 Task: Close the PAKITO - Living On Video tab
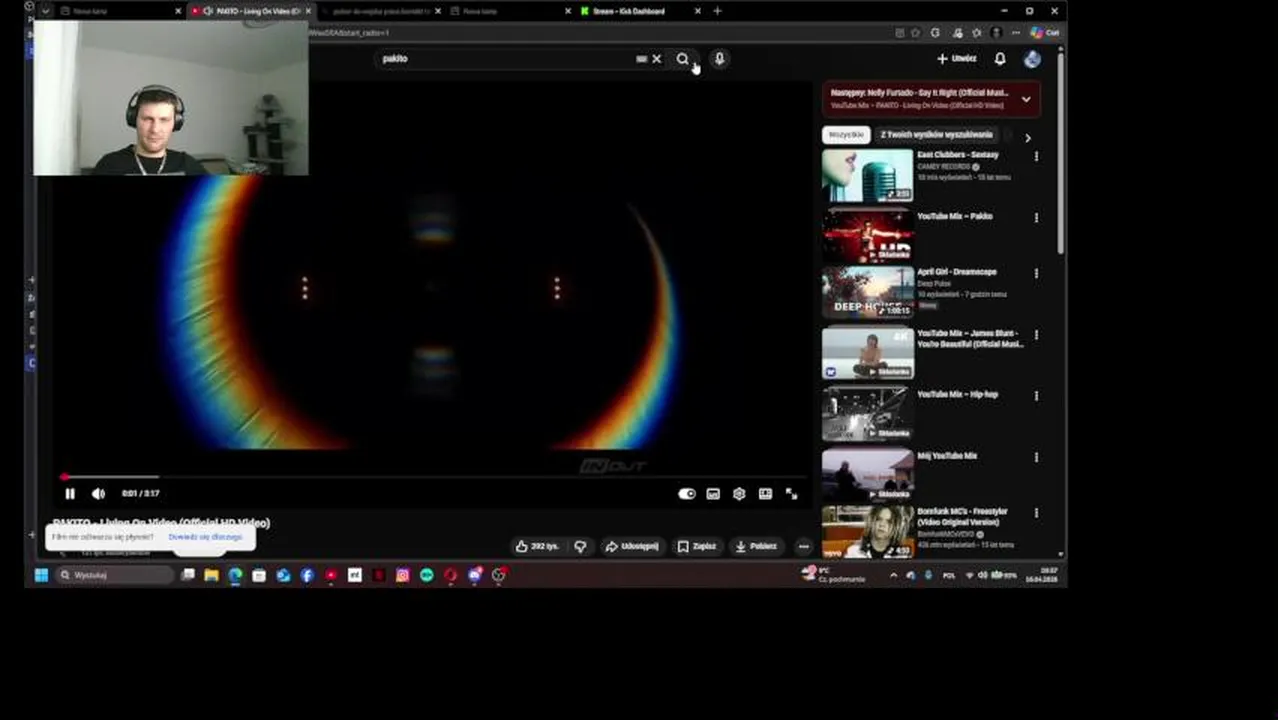pyautogui.click(x=308, y=11)
